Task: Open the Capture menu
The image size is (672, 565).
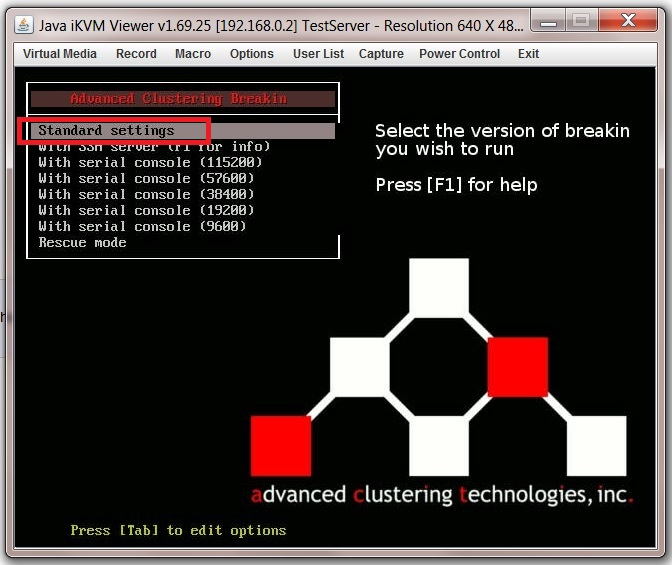Action: (381, 54)
